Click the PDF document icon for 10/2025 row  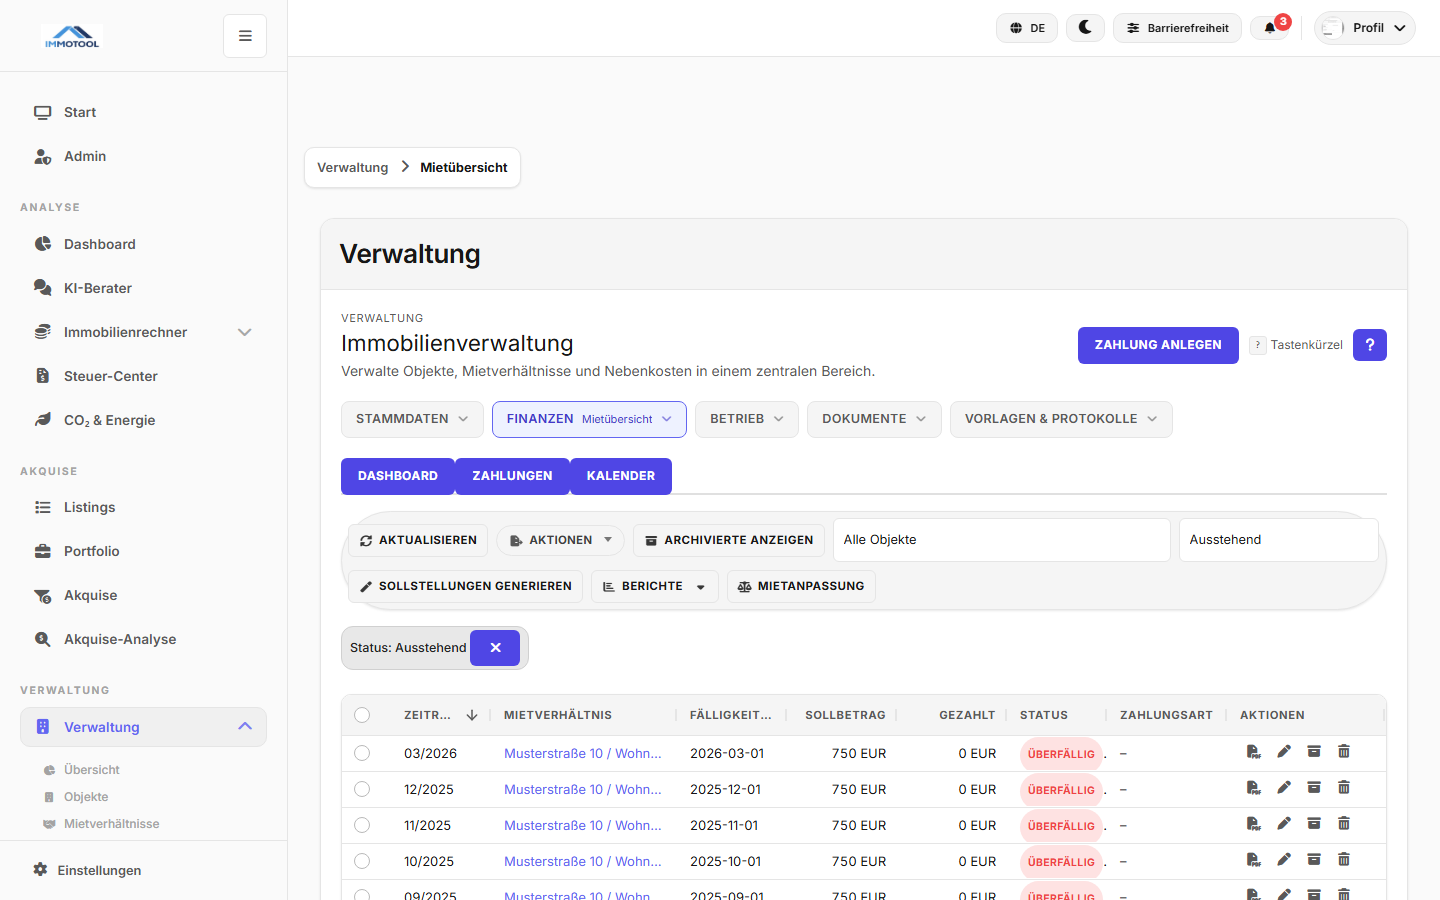pyautogui.click(x=1253, y=860)
